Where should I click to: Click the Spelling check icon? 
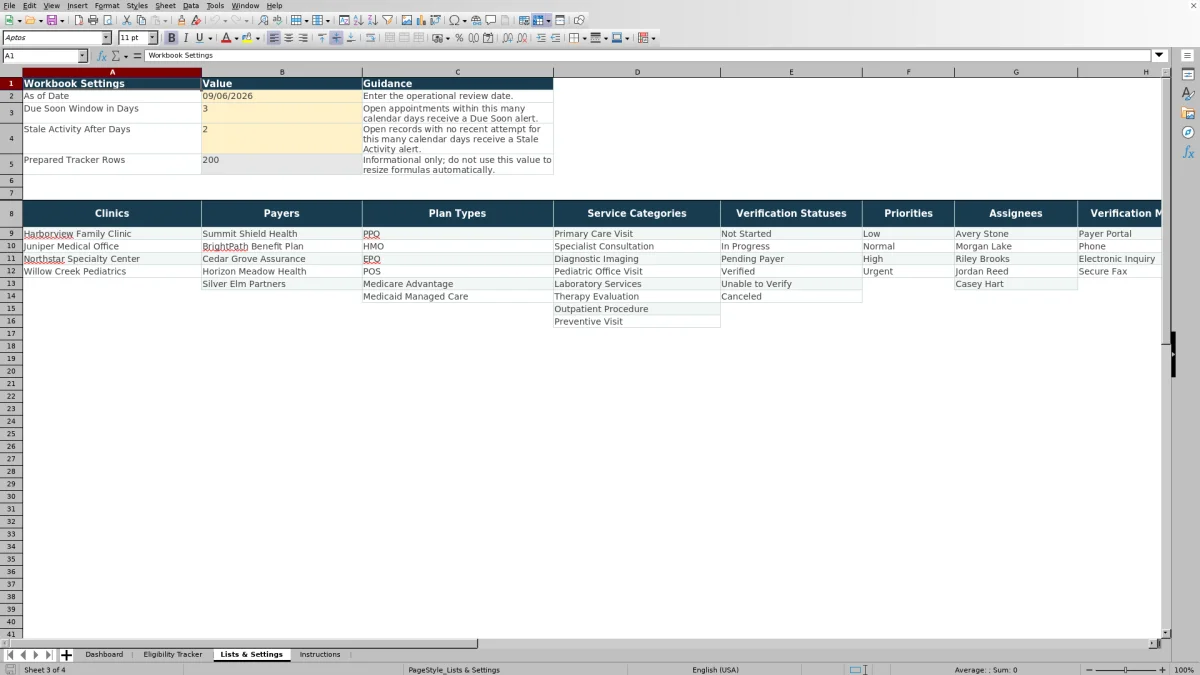point(277,20)
